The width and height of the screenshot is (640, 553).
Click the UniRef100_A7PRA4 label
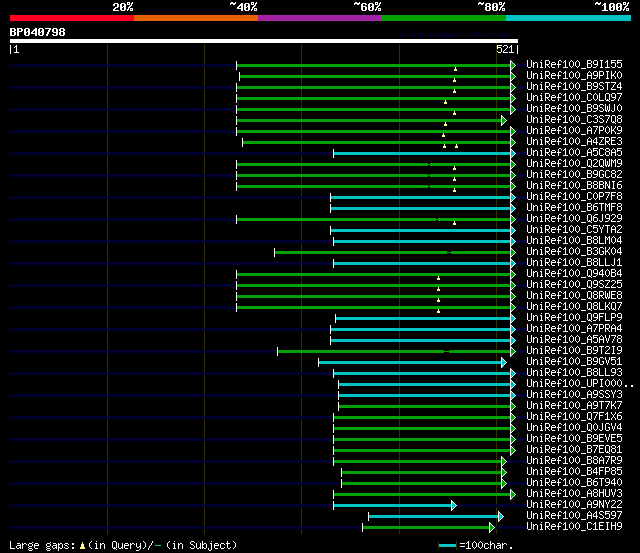click(x=574, y=329)
